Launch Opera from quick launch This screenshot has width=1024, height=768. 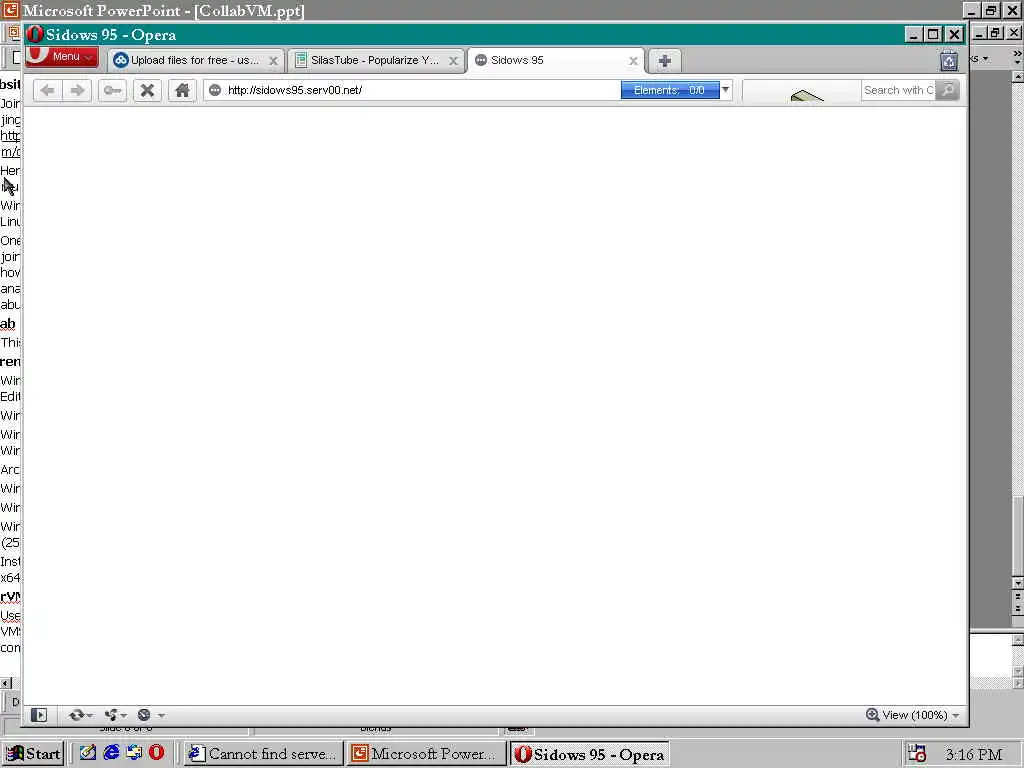coord(157,753)
